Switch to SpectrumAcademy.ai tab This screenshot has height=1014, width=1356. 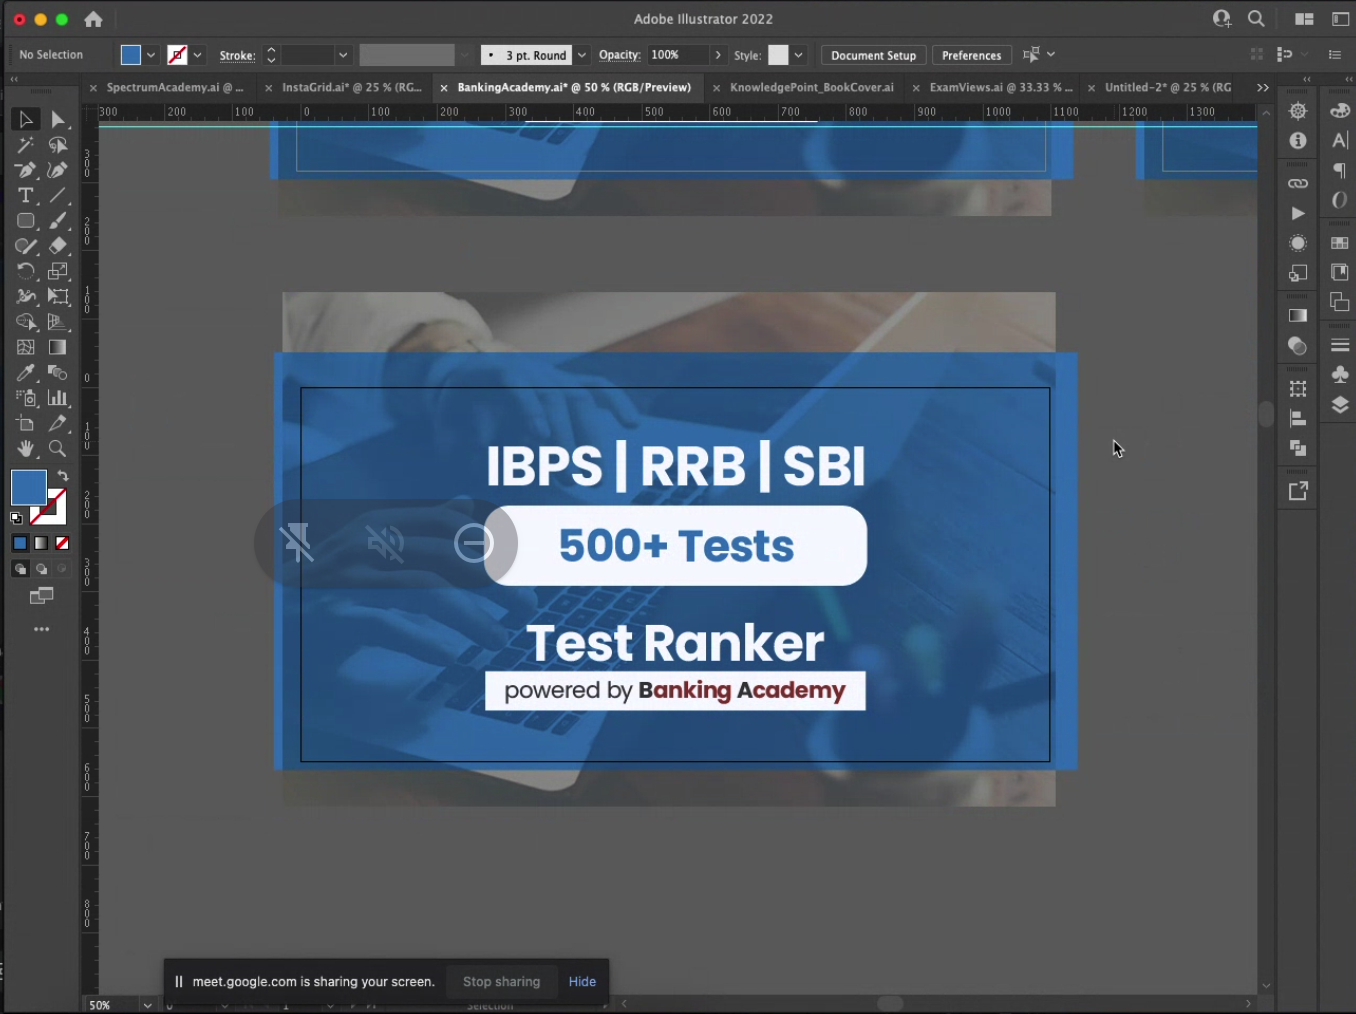coord(175,88)
